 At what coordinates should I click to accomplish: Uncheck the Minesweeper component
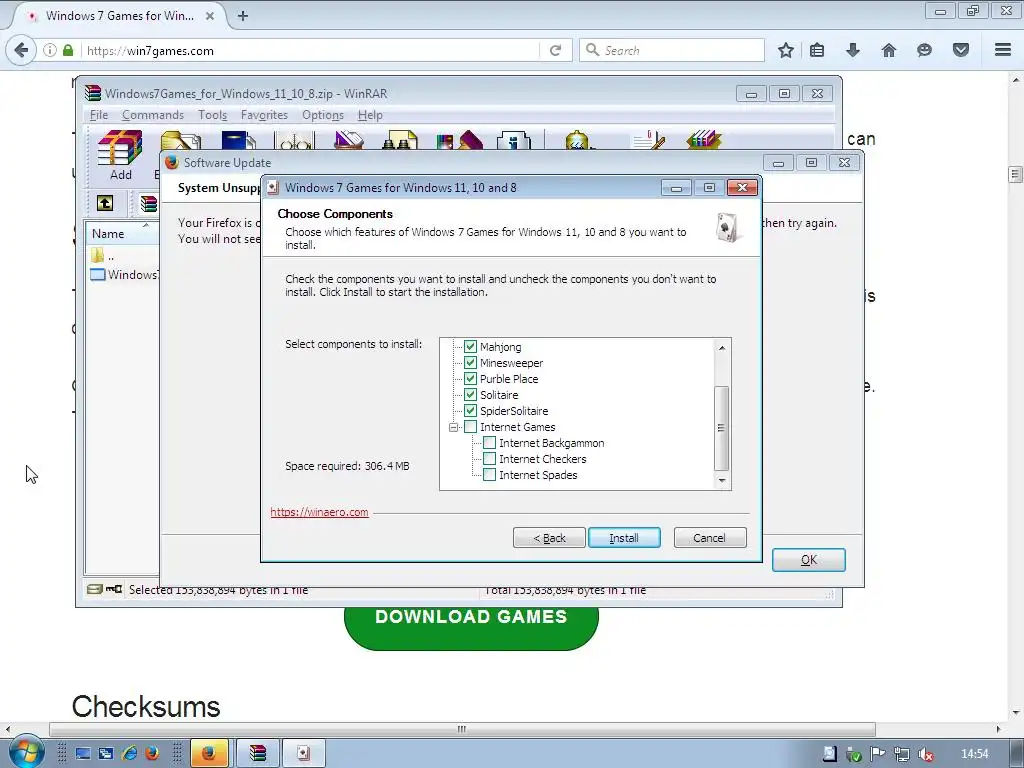click(x=470, y=362)
